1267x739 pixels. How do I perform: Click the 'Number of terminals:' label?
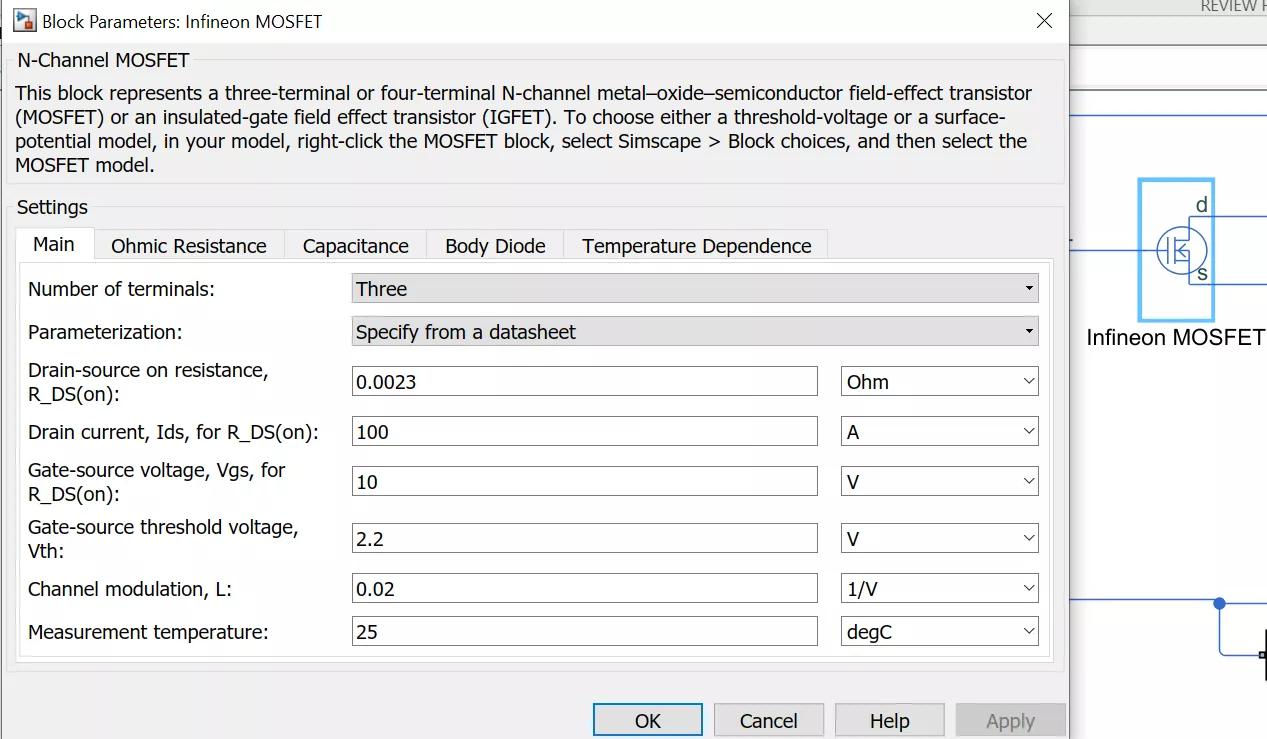click(121, 289)
